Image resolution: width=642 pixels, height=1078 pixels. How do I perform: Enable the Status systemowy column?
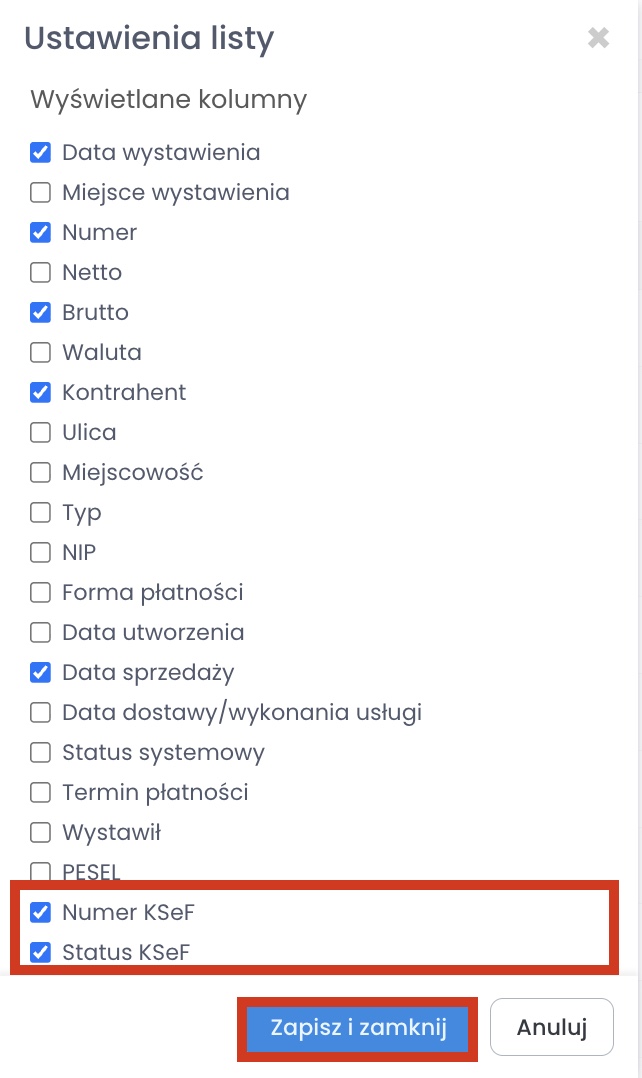41,753
